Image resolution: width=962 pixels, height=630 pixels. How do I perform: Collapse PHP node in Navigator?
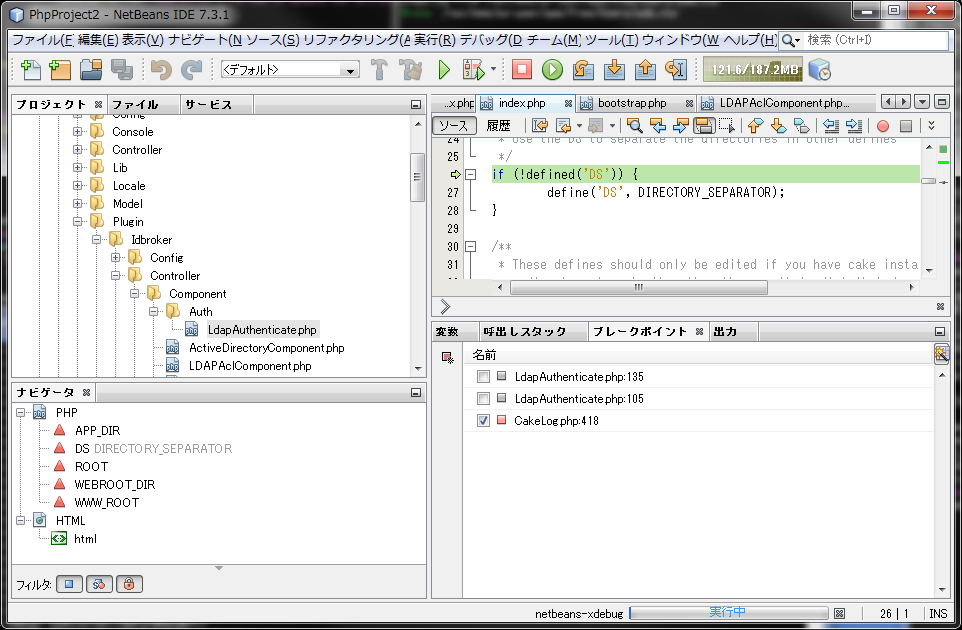click(20, 413)
